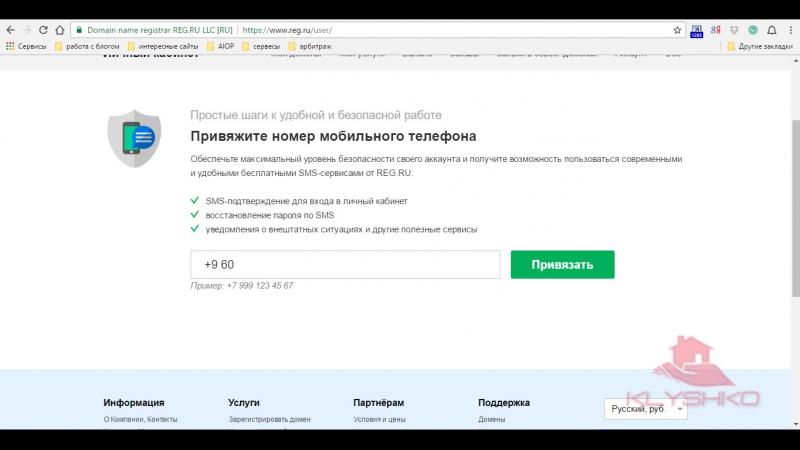The height and width of the screenshot is (450, 800).
Task: Click the 'Информация' footer heading
Action: pos(134,403)
